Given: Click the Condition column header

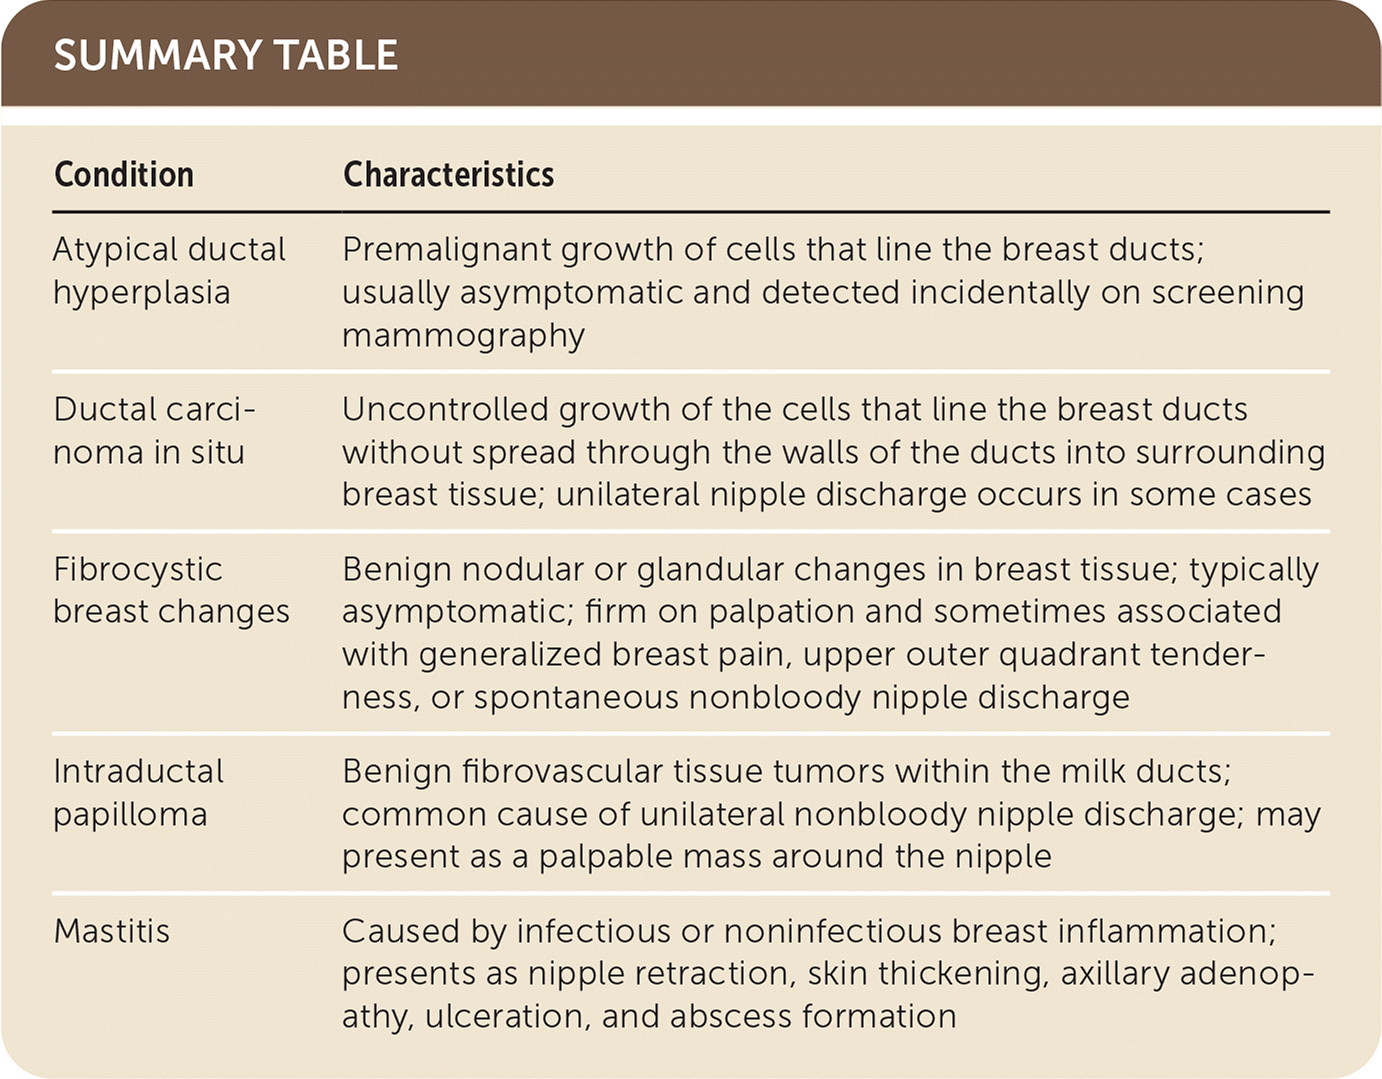Looking at the screenshot, I should click(123, 175).
